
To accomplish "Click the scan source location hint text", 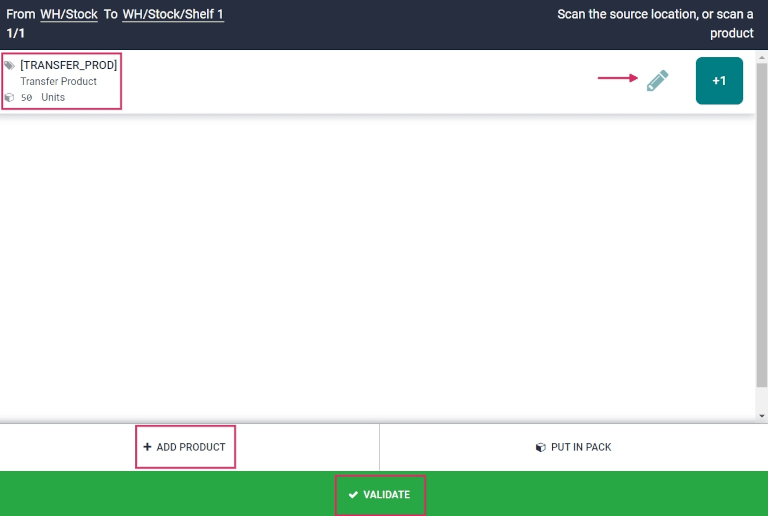I will [655, 24].
